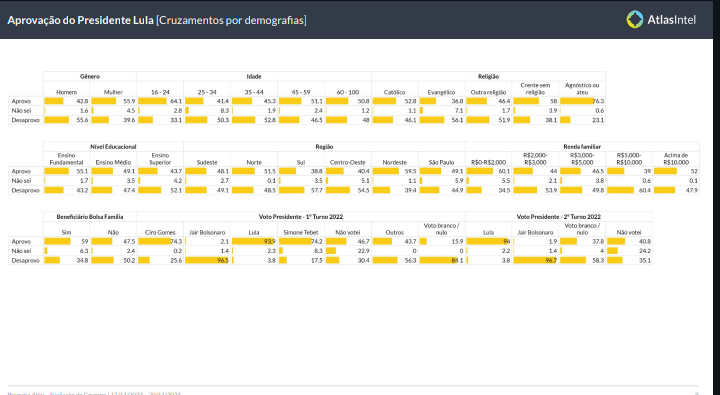Click the Agnóstico ou ateu approval bar
Image resolution: width=720 pixels, height=395 pixels.
(x=577, y=101)
